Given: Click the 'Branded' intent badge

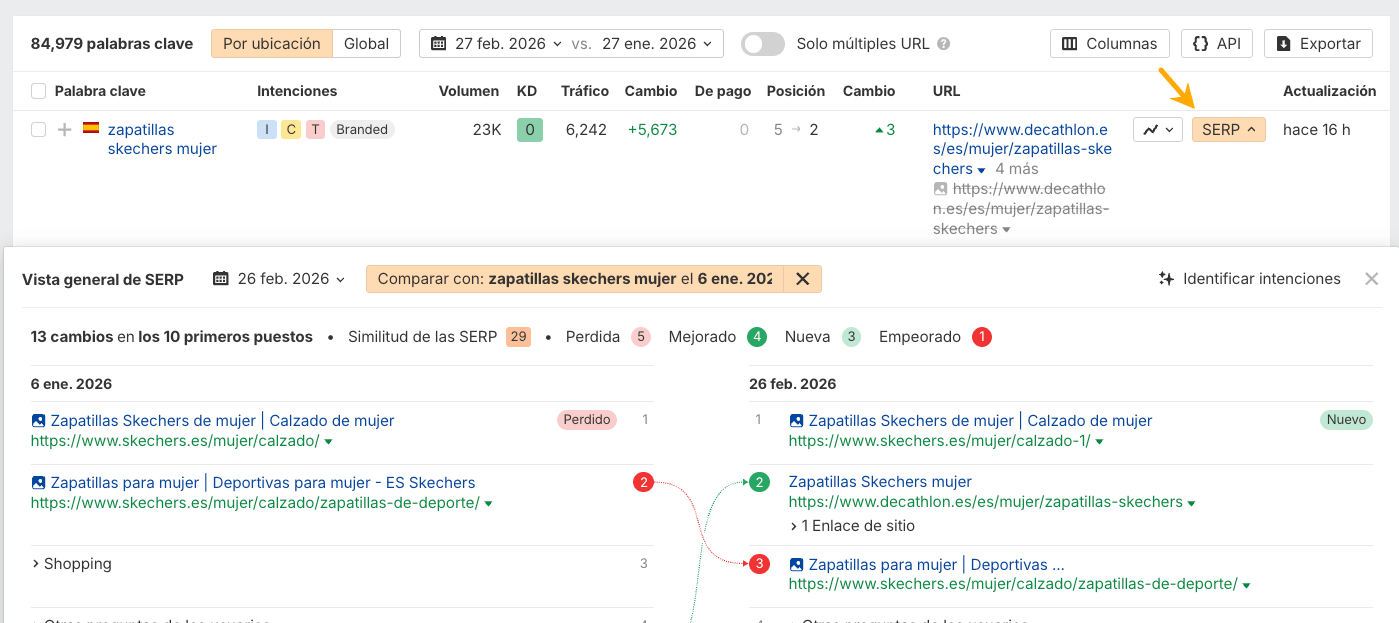Looking at the screenshot, I should (x=362, y=129).
